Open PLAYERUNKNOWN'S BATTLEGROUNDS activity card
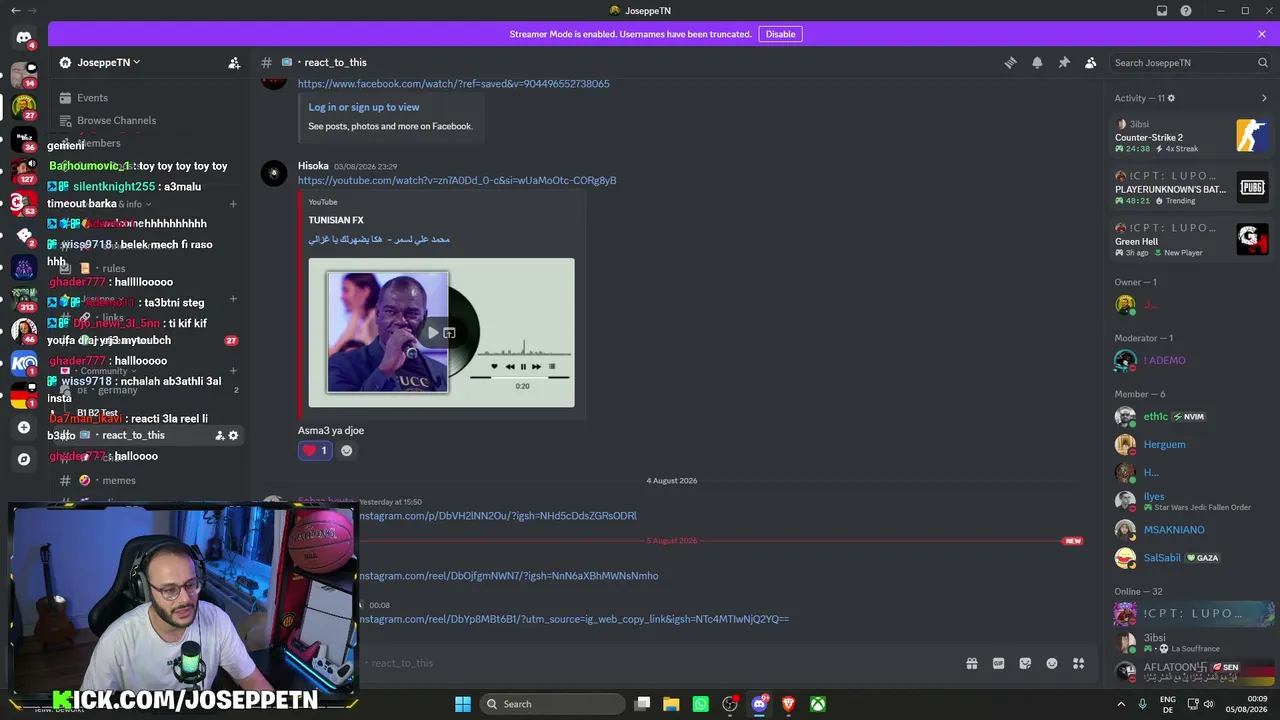This screenshot has height=720, width=1280. click(x=1192, y=188)
